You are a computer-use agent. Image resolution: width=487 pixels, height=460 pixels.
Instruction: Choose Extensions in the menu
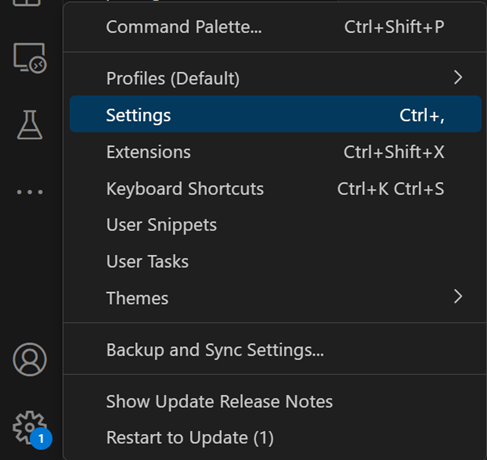pos(275,152)
